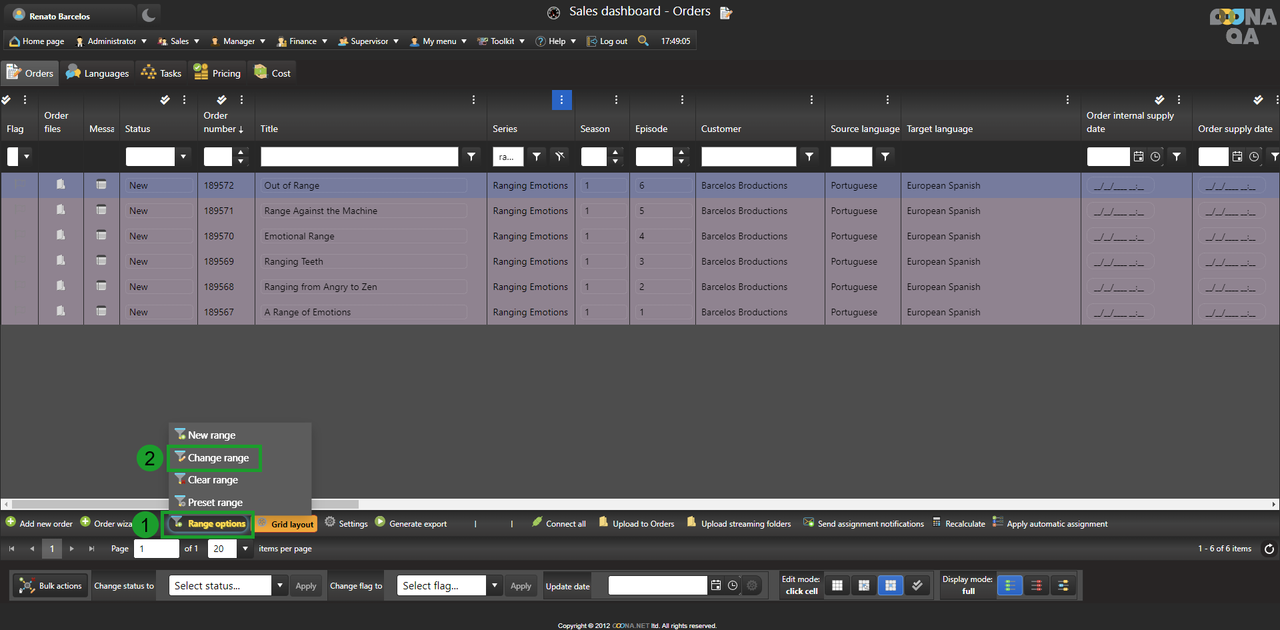Click the refresh icon beside items count
This screenshot has width=1280, height=630.
(x=1269, y=549)
